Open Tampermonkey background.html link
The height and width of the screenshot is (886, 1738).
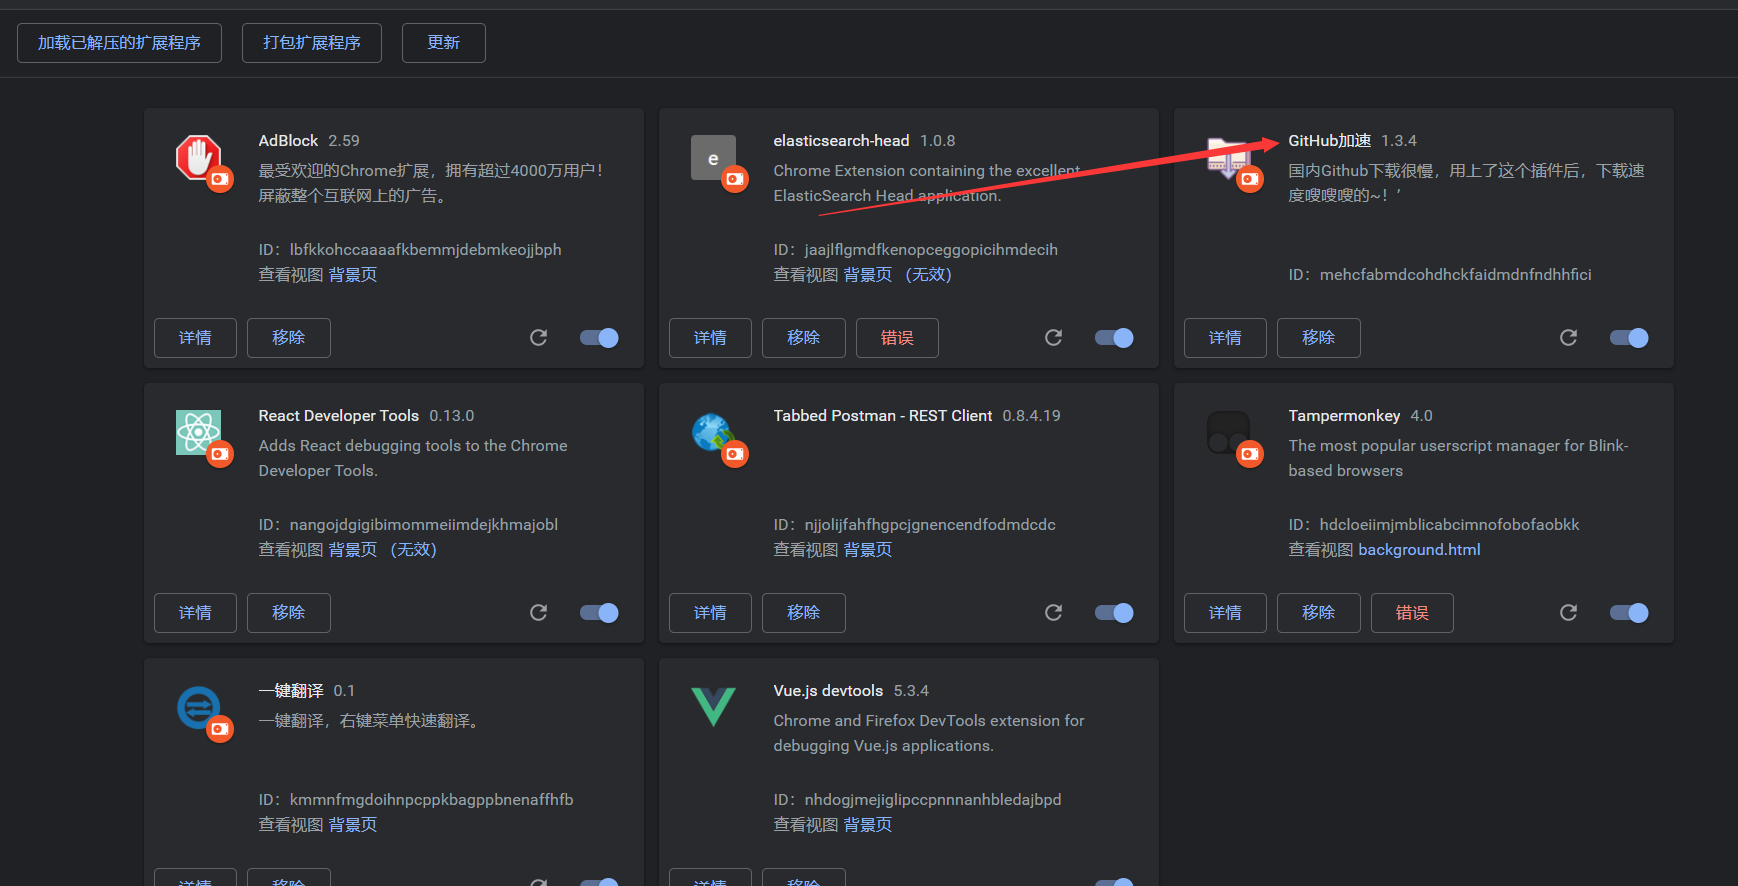tap(1419, 550)
